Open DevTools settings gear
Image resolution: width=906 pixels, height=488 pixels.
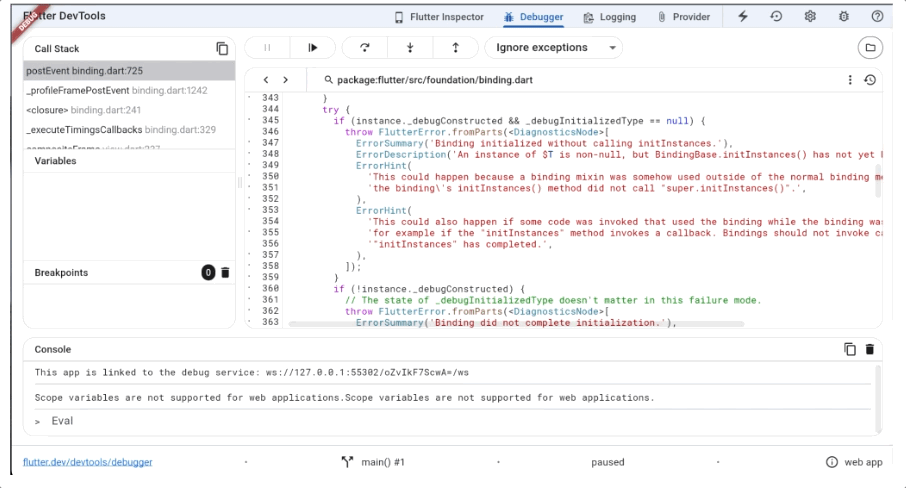click(x=810, y=17)
